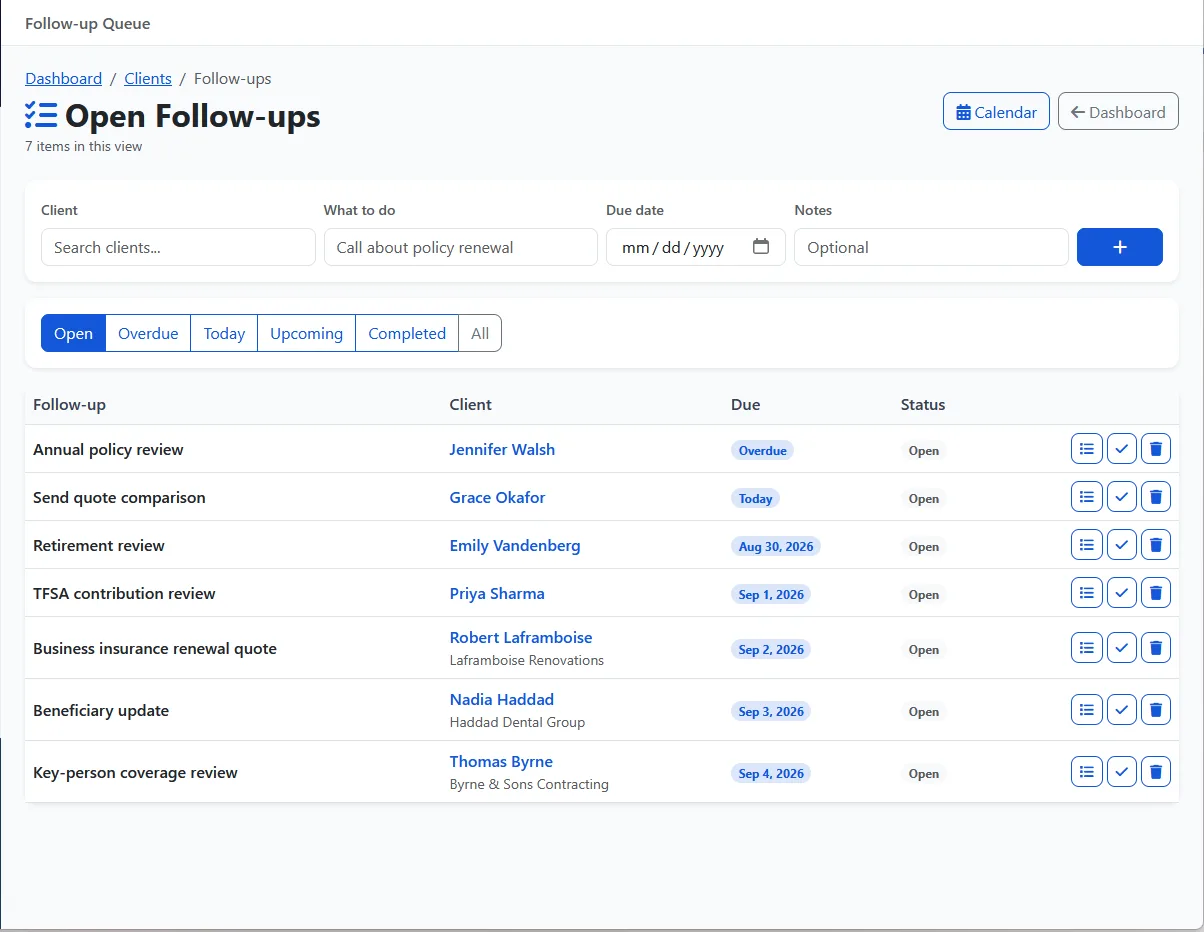Open details list for Annual policy review
The image size is (1204, 932).
tap(1087, 449)
